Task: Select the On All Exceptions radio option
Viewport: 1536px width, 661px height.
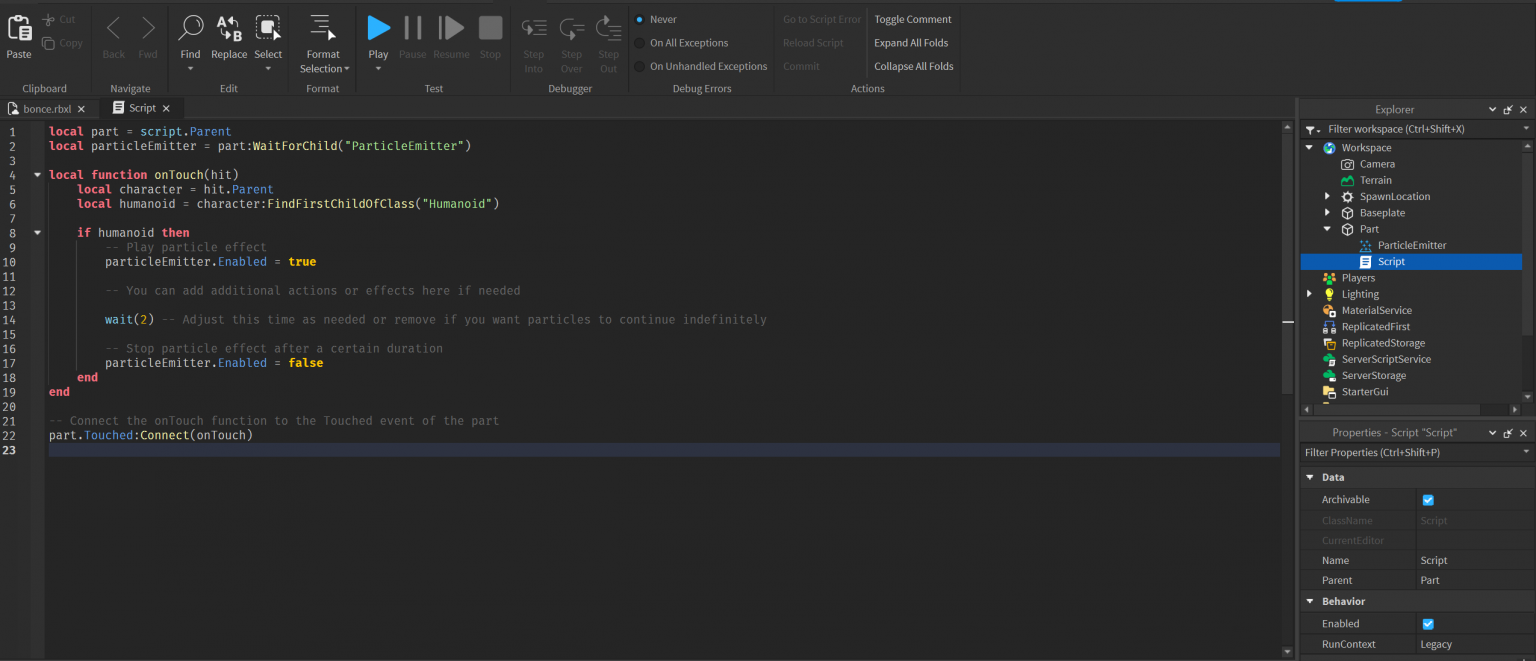Action: 640,43
